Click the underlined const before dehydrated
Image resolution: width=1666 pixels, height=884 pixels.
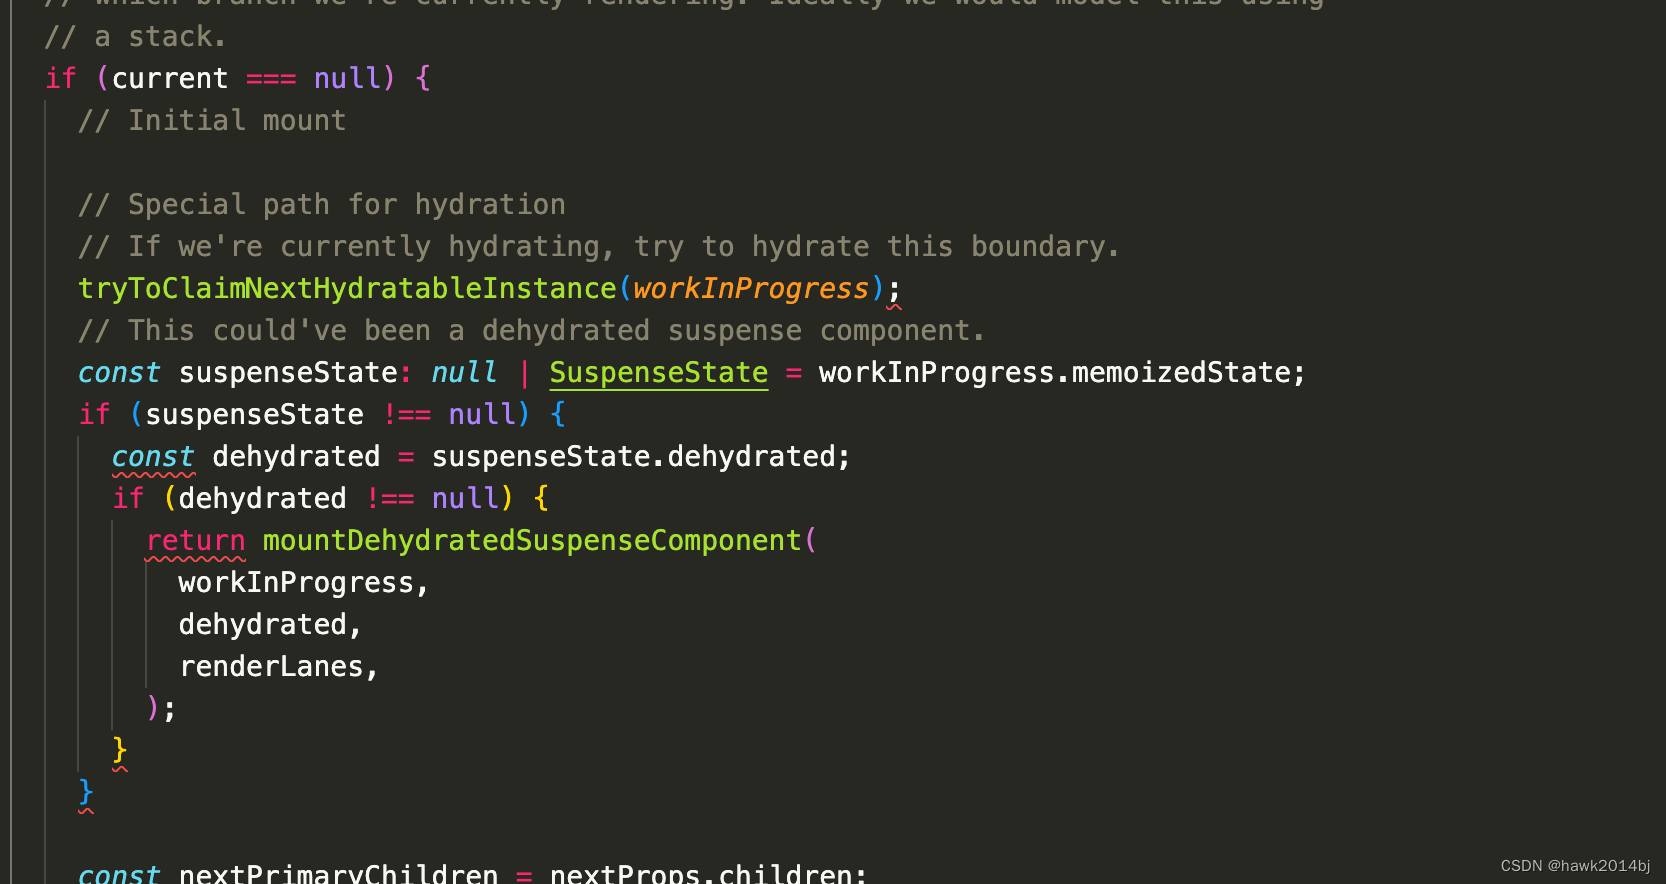tap(153, 457)
